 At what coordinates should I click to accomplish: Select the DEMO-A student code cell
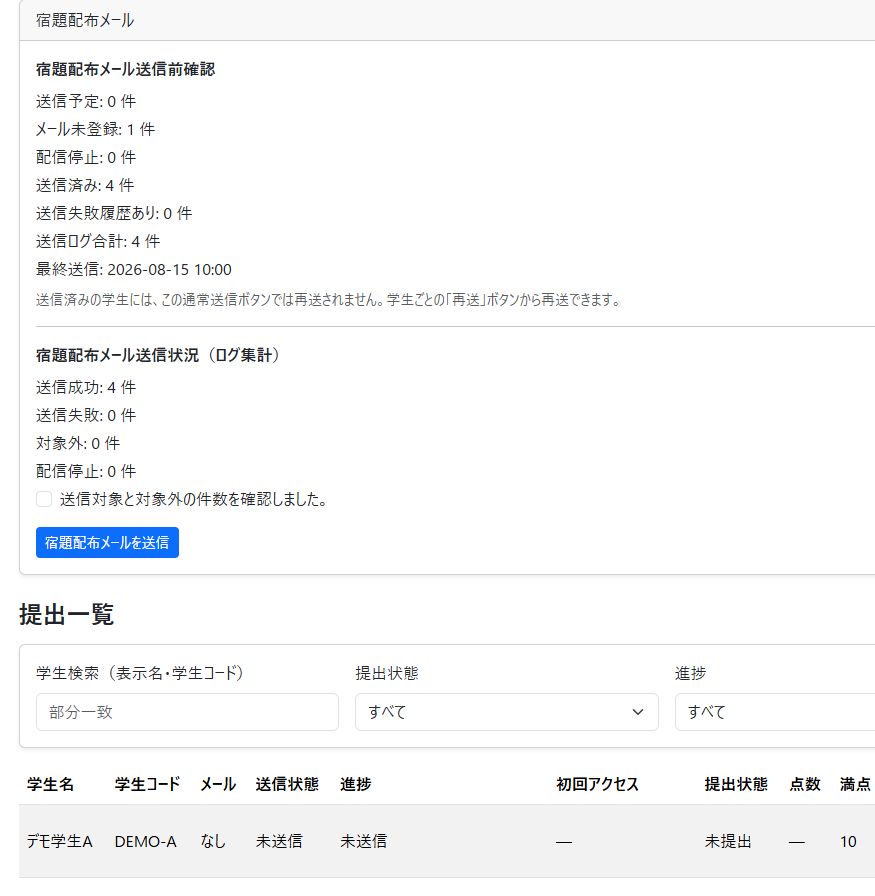pyautogui.click(x=146, y=841)
